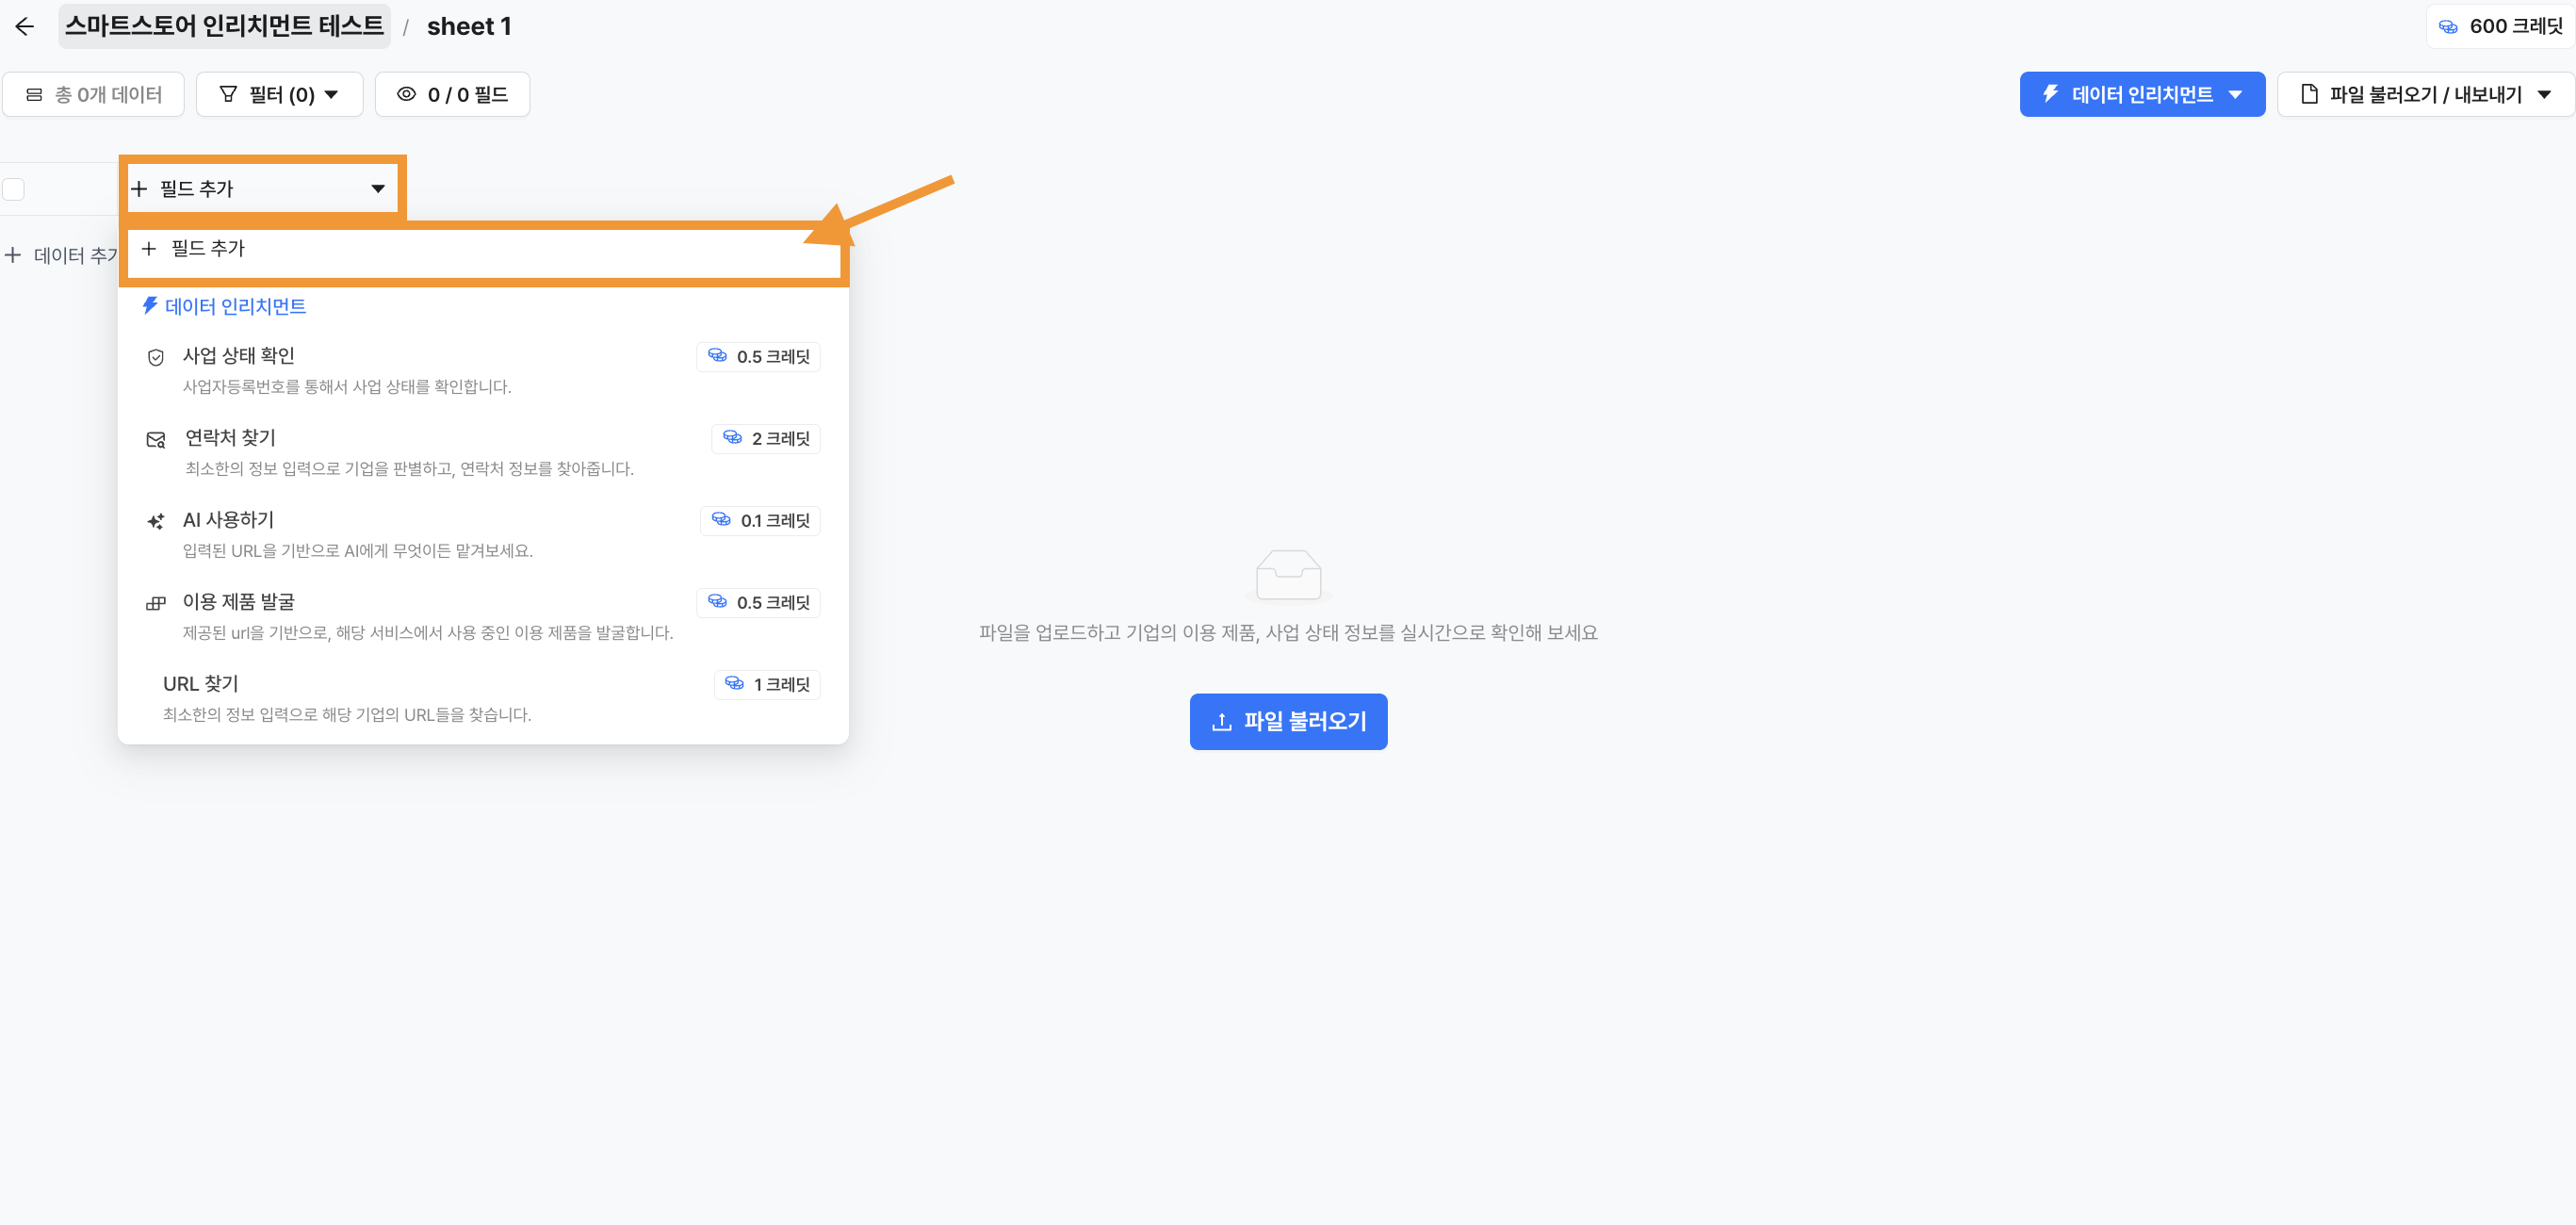Click the sparkle icon beside AI 사용하기
The width and height of the screenshot is (2576, 1225).
coord(155,521)
